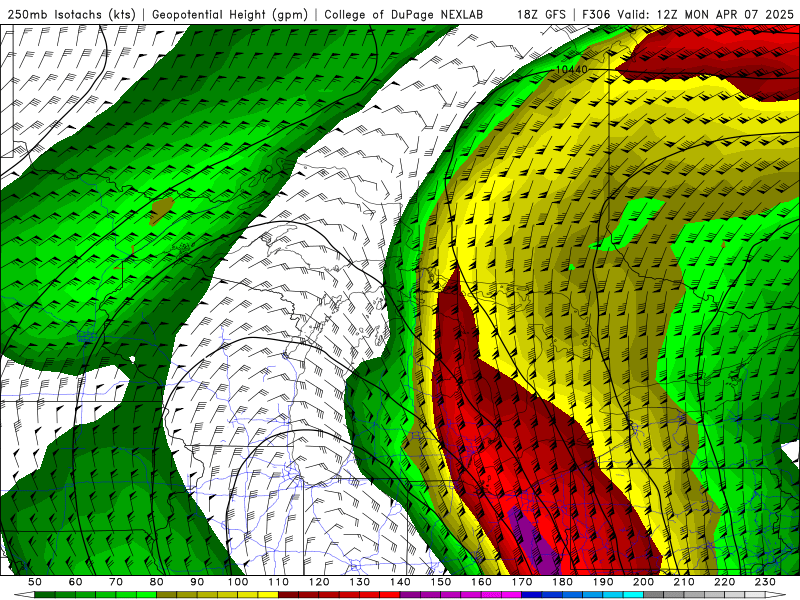Click the "250mb Isotachs (kts)" title text
800x600 pixels.
[x=71, y=14]
